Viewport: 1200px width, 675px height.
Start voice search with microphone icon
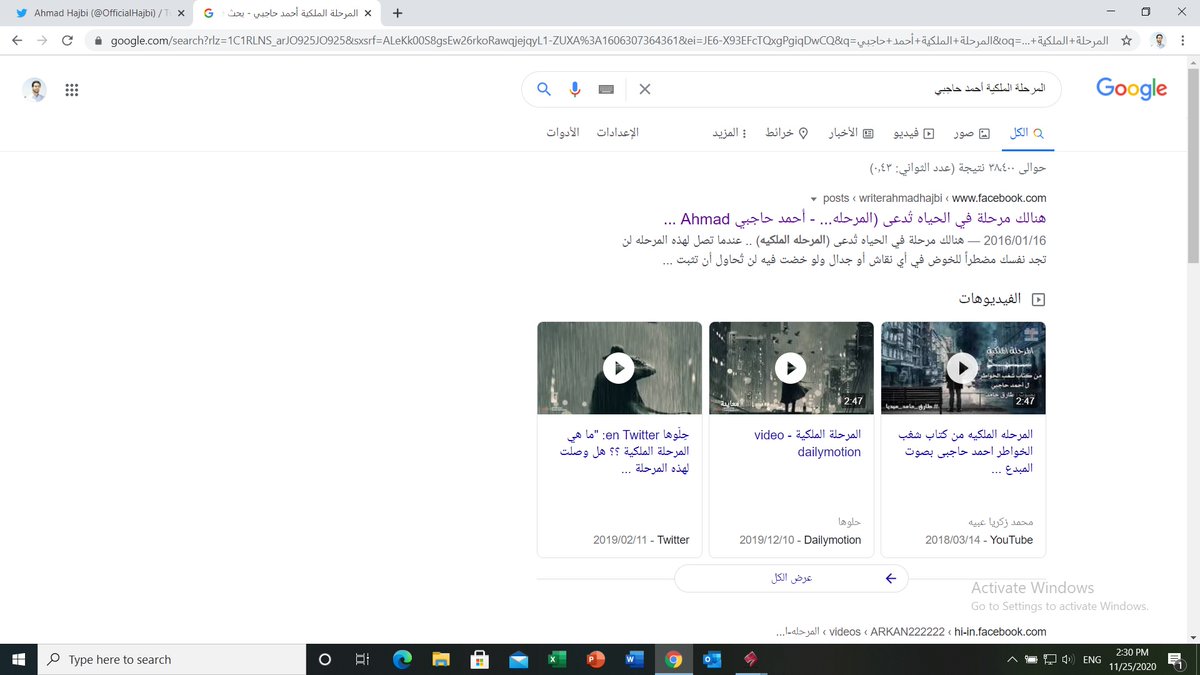pyautogui.click(x=575, y=89)
